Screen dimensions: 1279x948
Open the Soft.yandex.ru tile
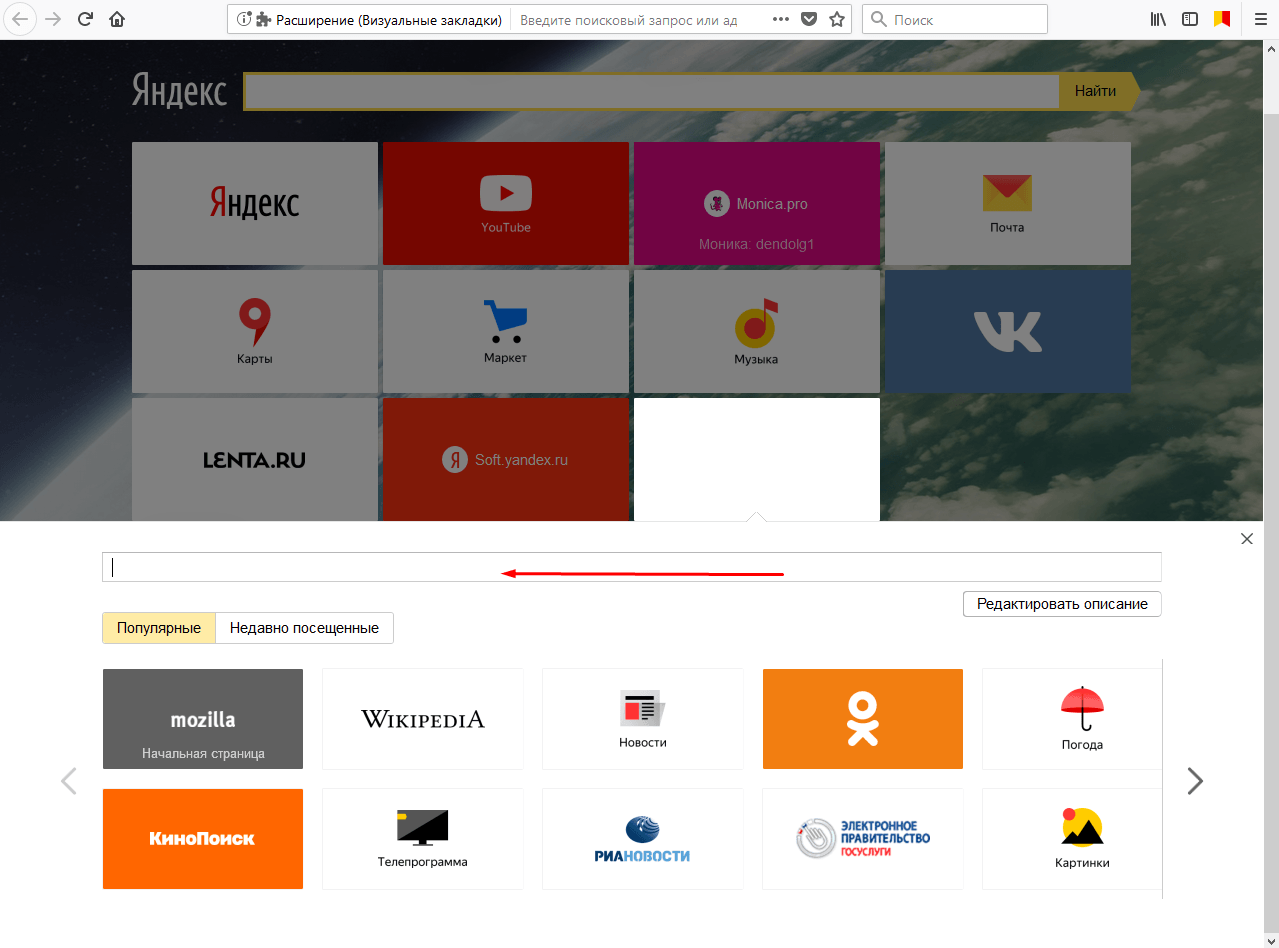(506, 459)
